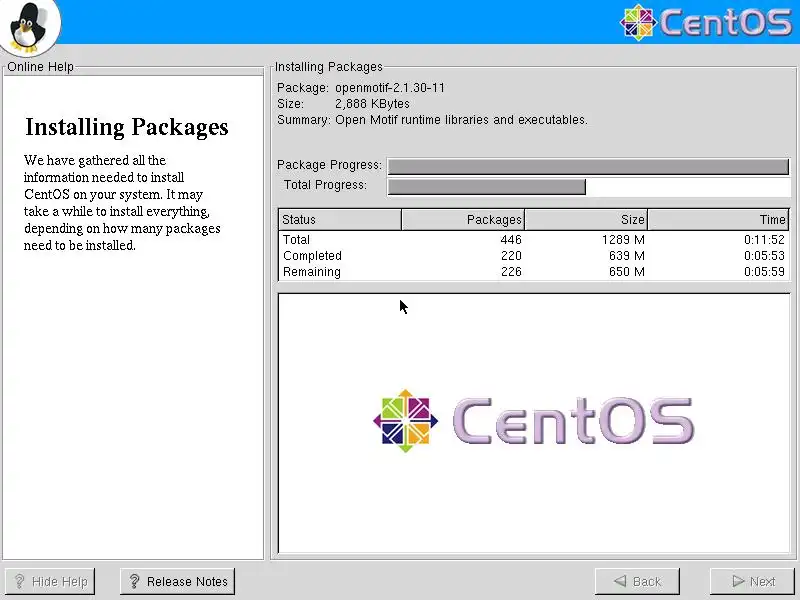This screenshot has height=600, width=800.
Task: Click size value 2,888 KBytes
Action: [x=372, y=104]
